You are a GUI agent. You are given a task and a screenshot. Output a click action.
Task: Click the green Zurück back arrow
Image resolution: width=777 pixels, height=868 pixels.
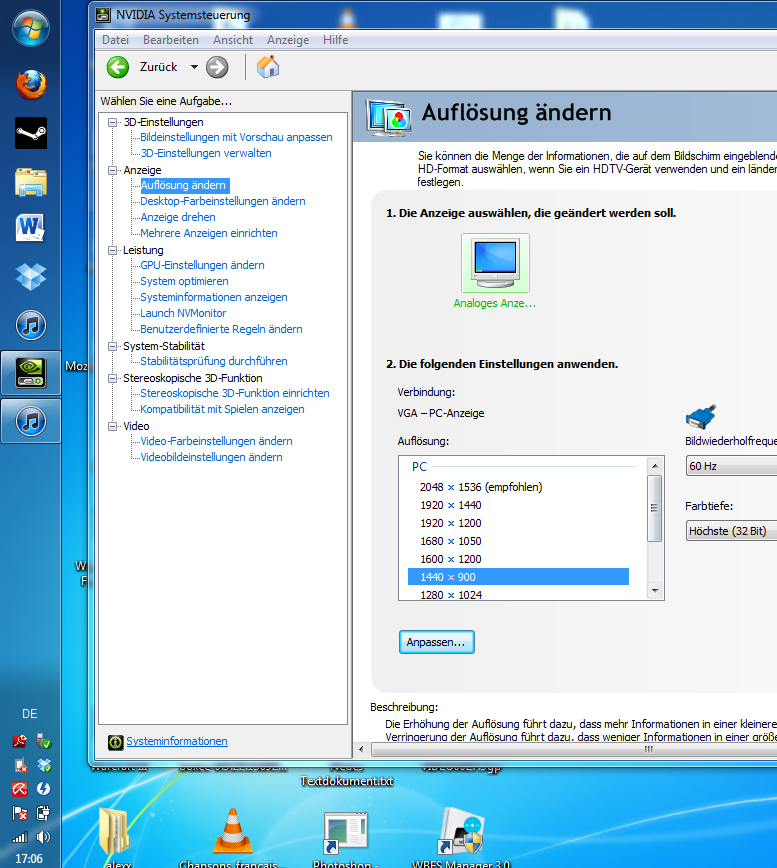pyautogui.click(x=118, y=68)
